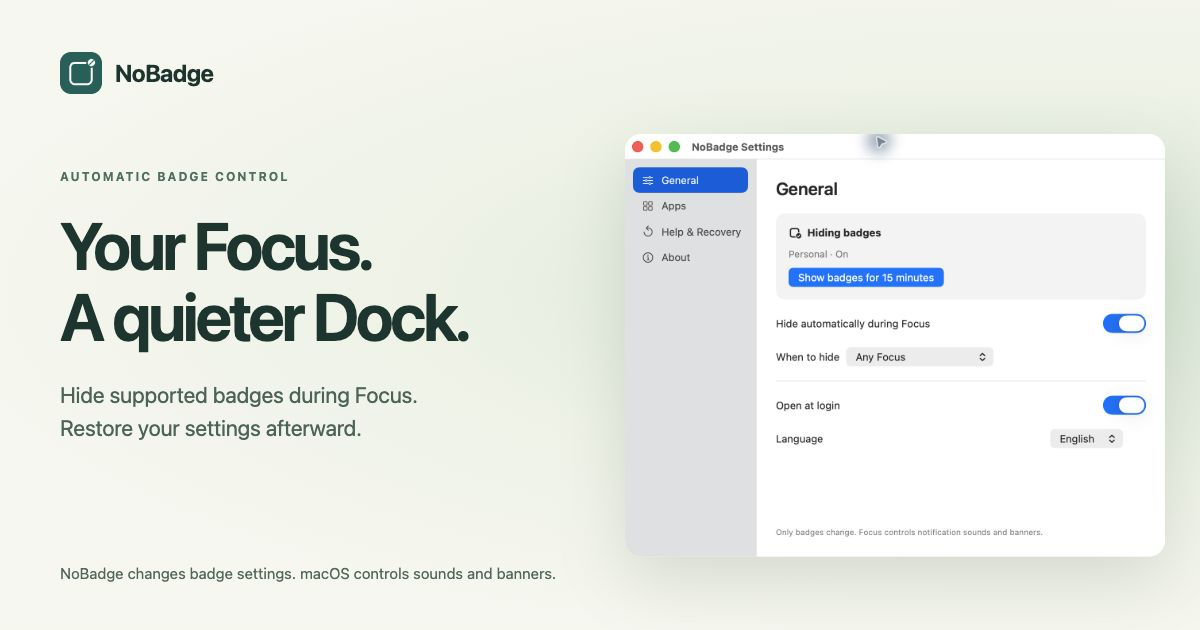Click the 'Personal · On' status text
The image size is (1200, 630).
[818, 255]
